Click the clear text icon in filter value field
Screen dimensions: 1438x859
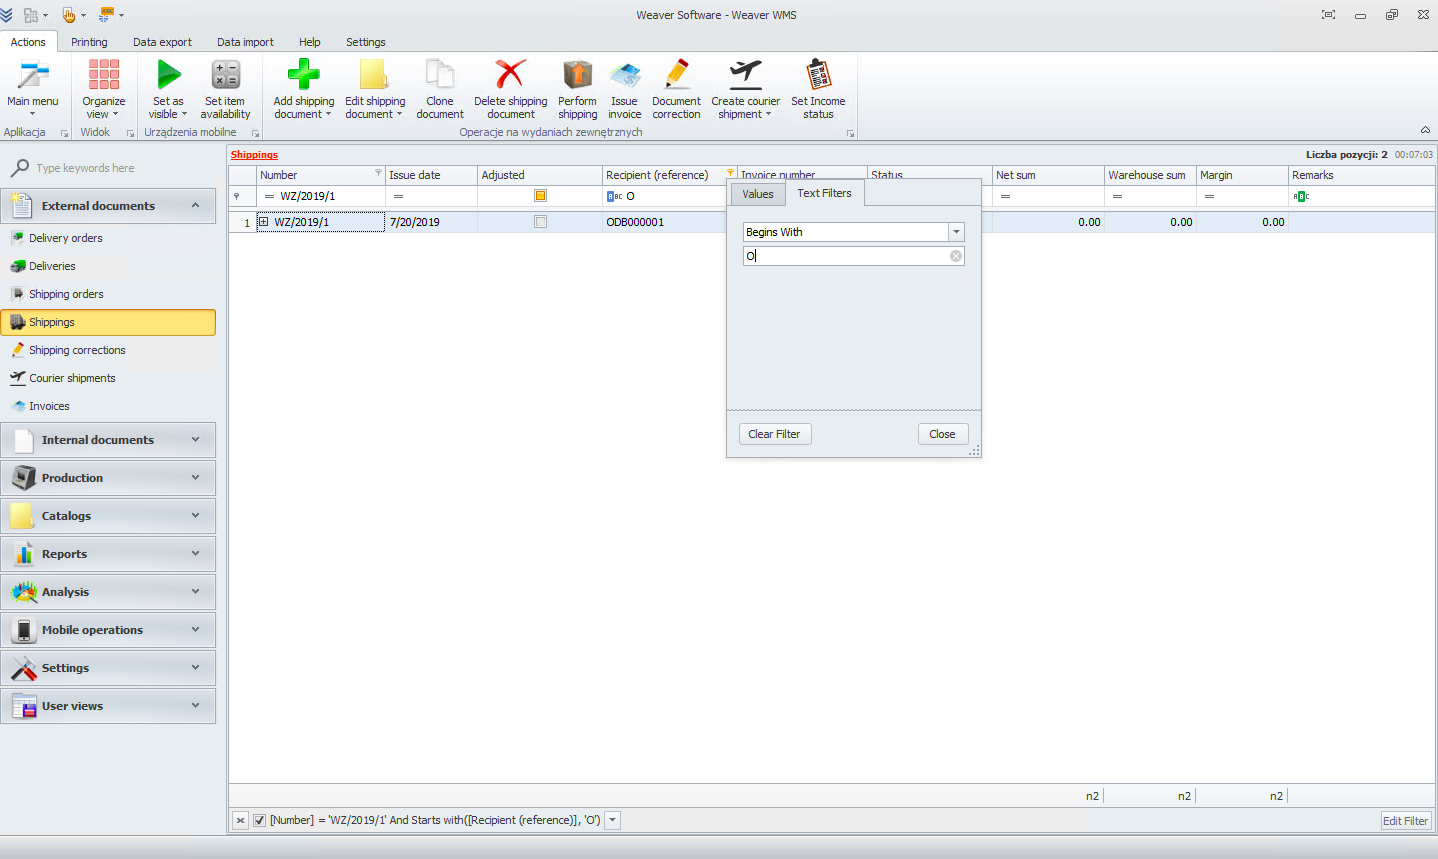[956, 256]
